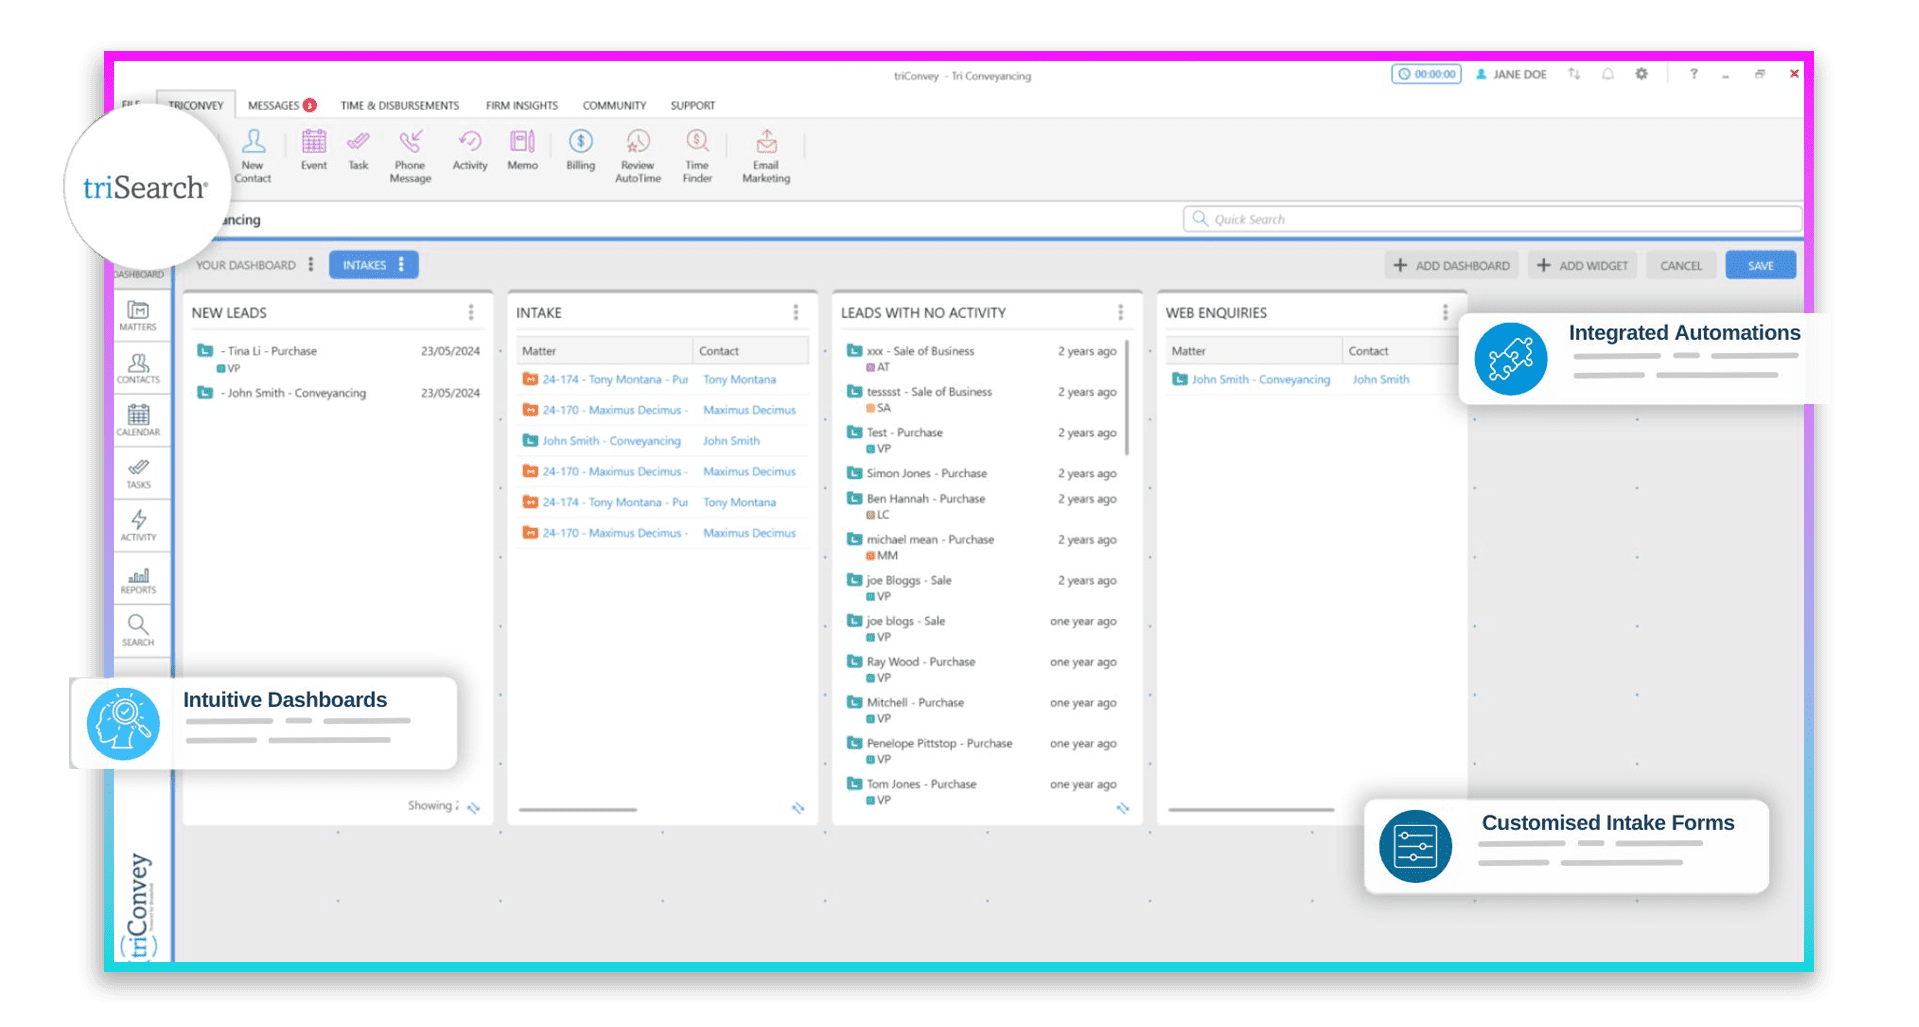Click the Add Dashboard button

[x=1451, y=265]
